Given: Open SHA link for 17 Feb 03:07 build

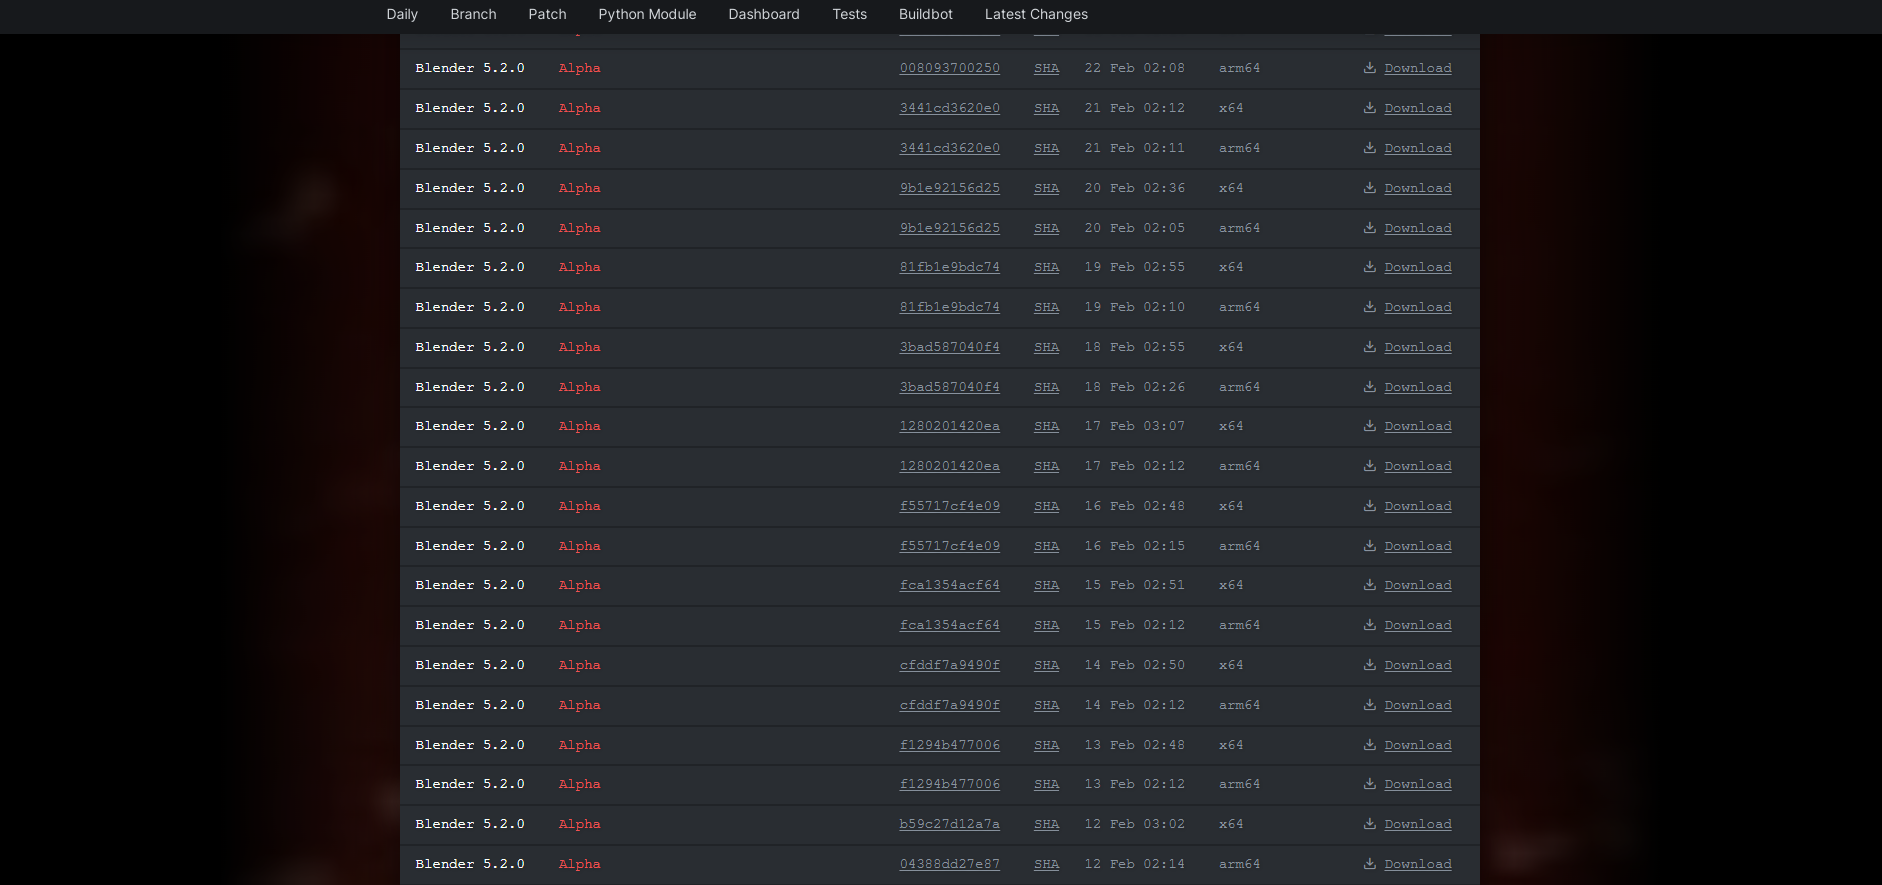Looking at the screenshot, I should 1046,426.
